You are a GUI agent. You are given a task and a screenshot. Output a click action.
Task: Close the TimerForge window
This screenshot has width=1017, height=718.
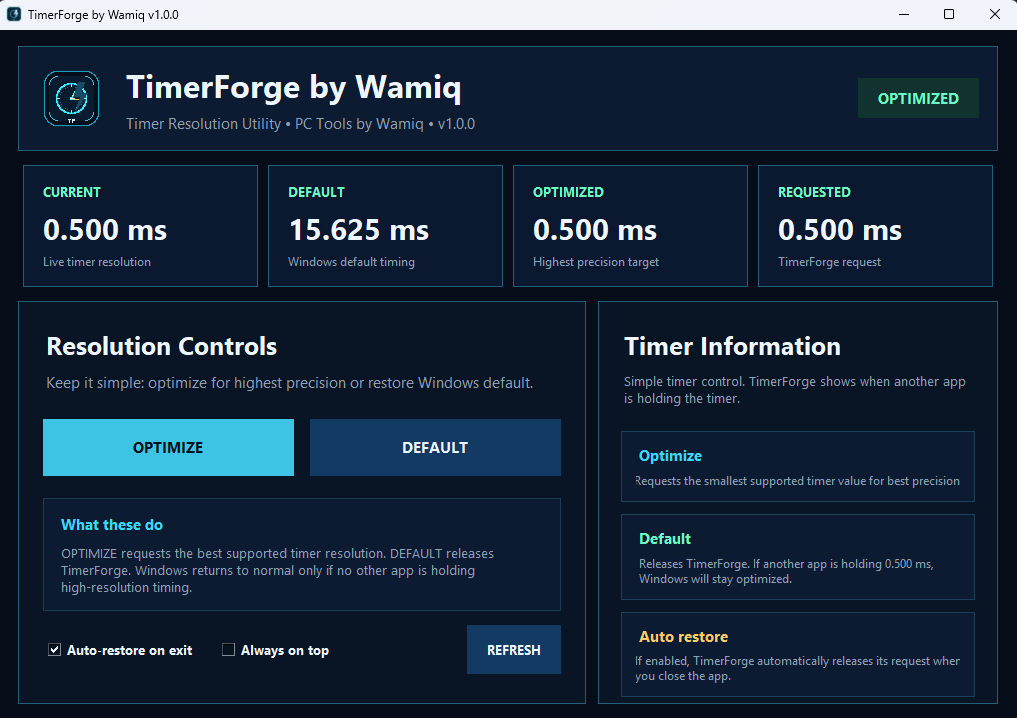[994, 14]
